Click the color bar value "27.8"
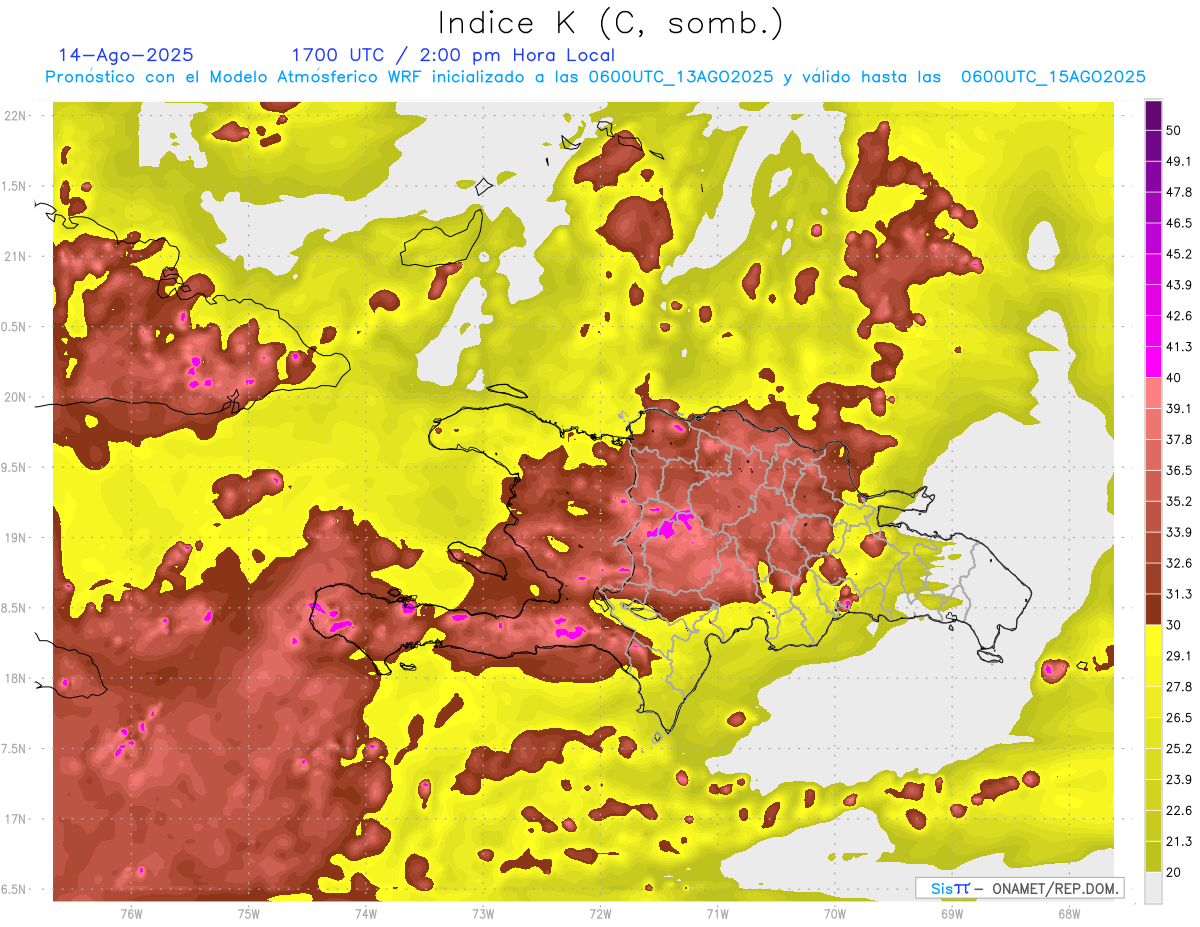Screen dimensions: 1200x927 (x=1179, y=687)
